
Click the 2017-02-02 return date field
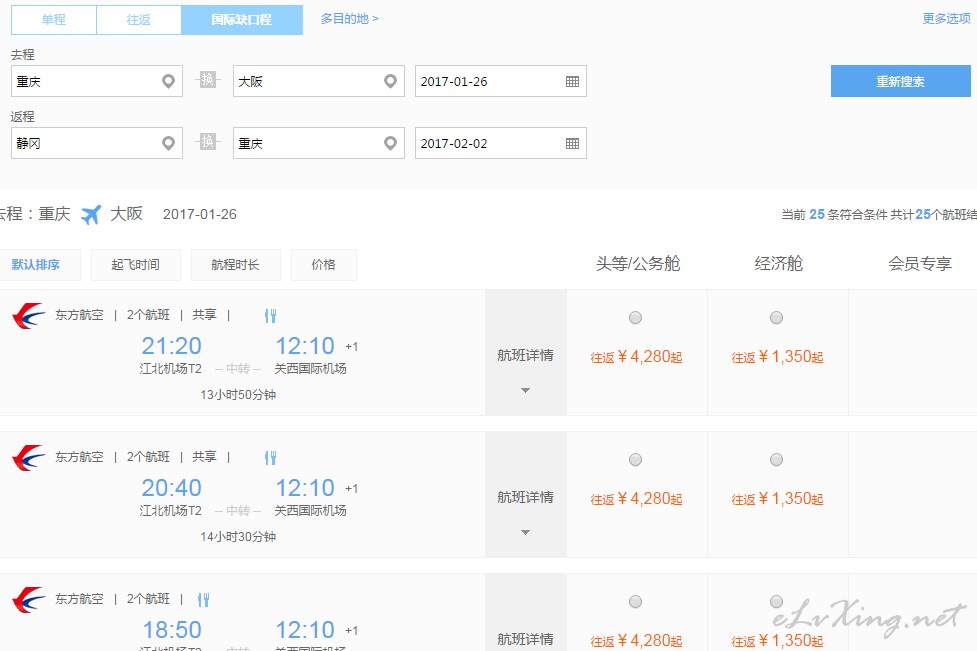click(501, 143)
